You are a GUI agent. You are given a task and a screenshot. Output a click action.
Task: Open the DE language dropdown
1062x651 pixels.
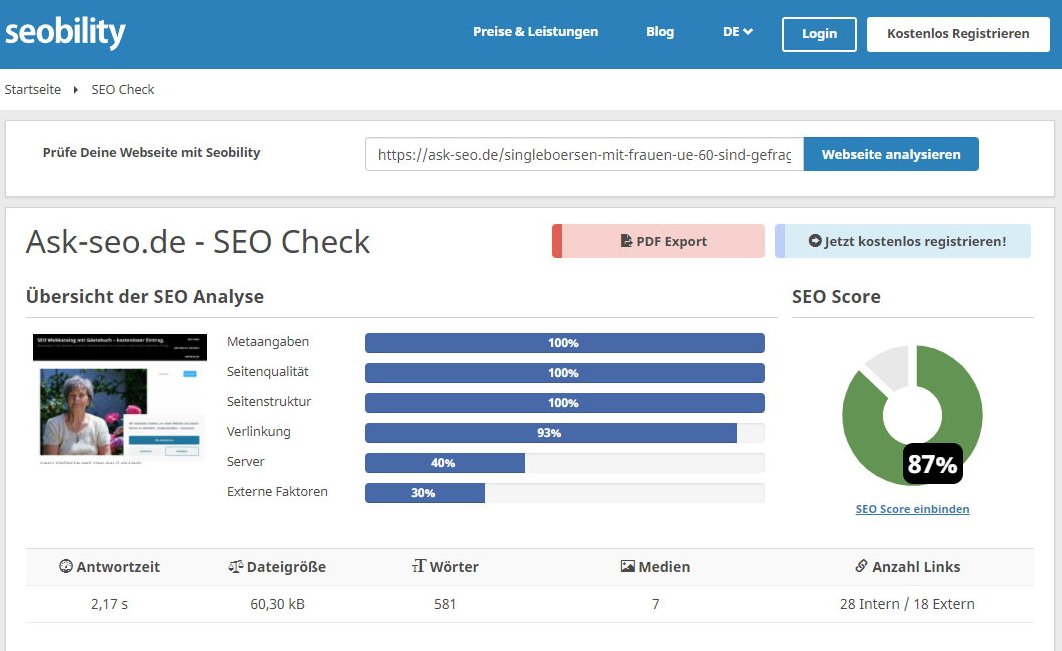738,32
